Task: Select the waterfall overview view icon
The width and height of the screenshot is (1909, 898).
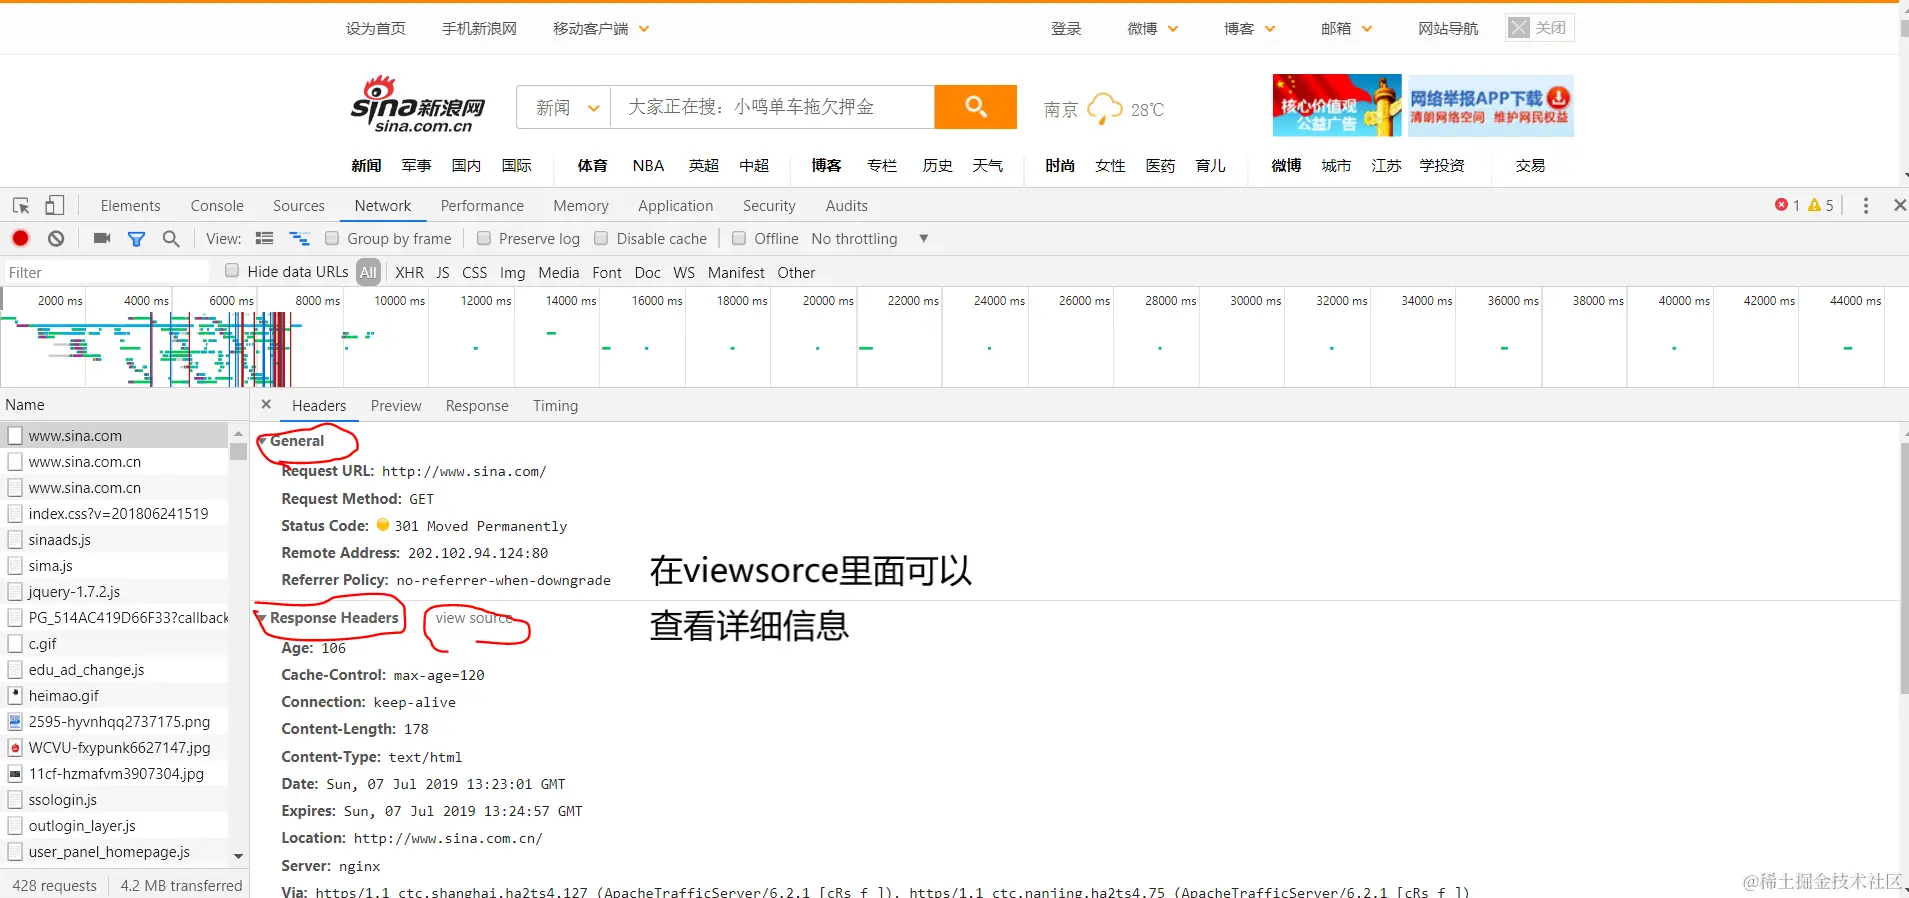Action: pyautogui.click(x=299, y=238)
